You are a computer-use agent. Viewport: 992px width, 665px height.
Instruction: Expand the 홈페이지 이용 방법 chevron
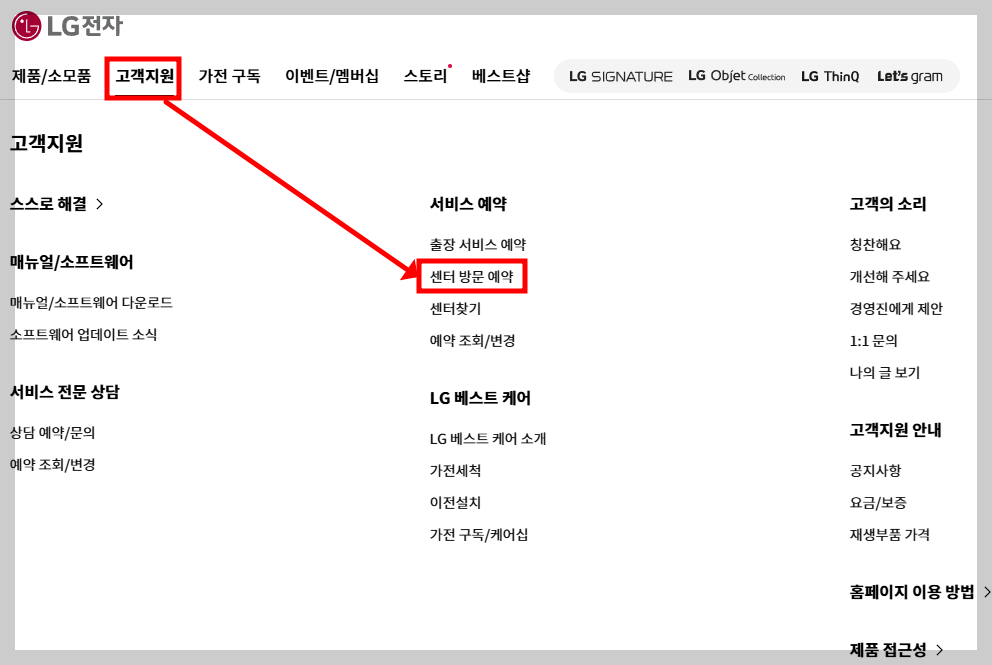click(x=986, y=592)
